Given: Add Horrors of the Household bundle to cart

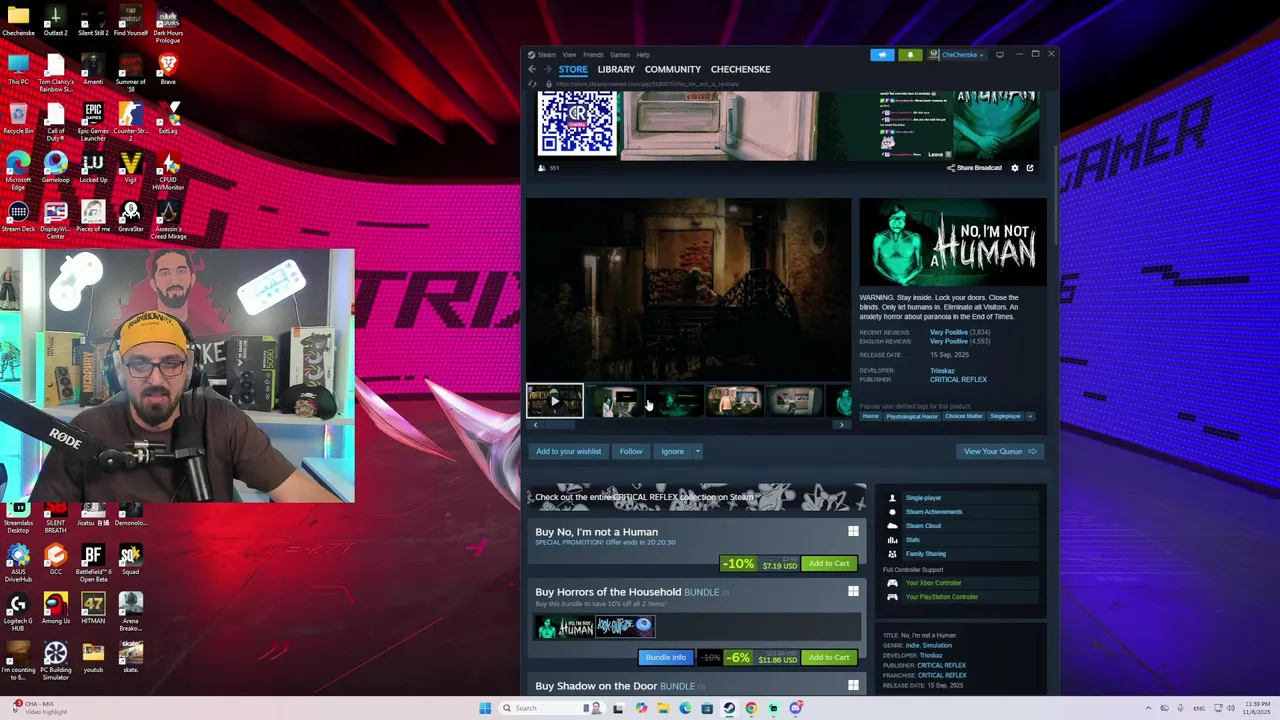Looking at the screenshot, I should [829, 657].
